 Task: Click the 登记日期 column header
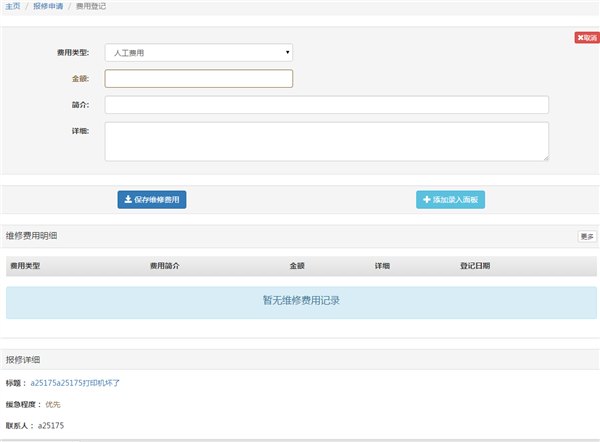(475, 266)
